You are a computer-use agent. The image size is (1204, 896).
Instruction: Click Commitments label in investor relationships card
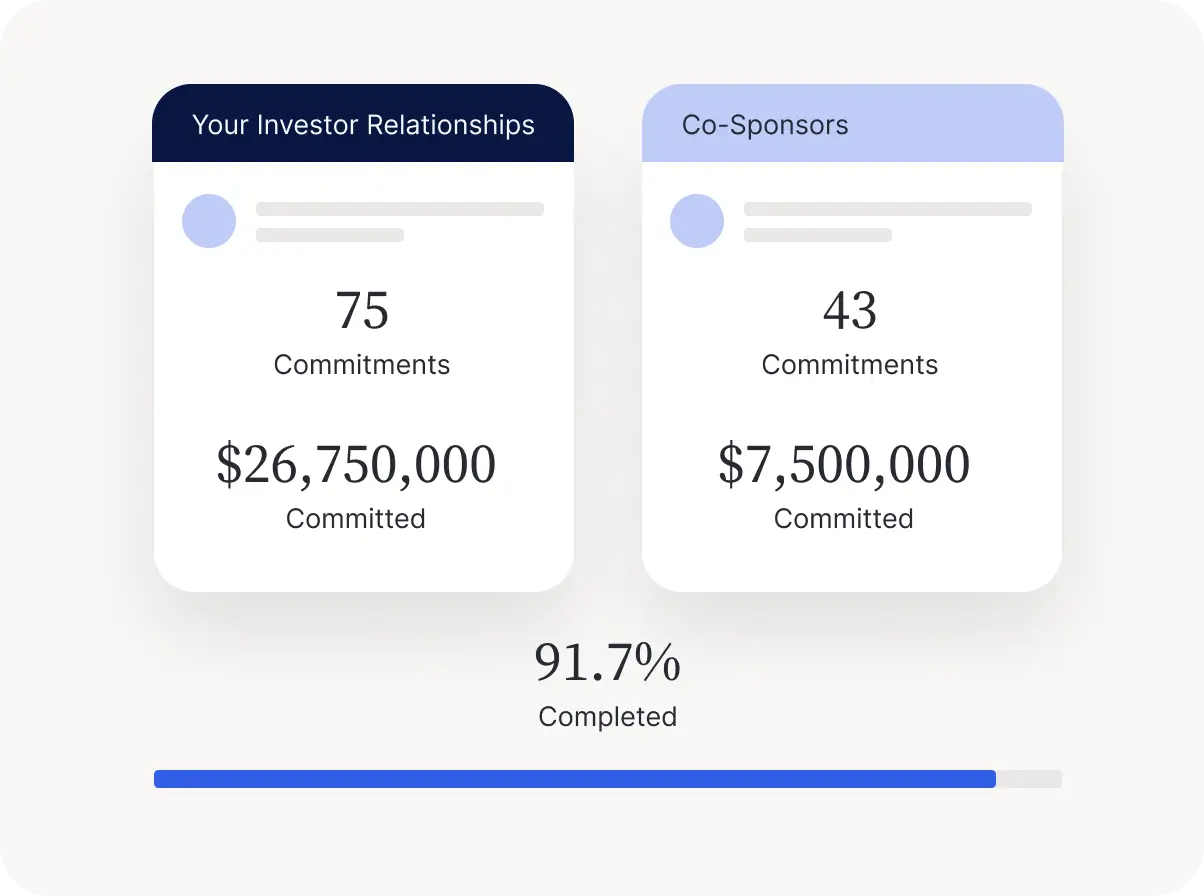click(362, 365)
